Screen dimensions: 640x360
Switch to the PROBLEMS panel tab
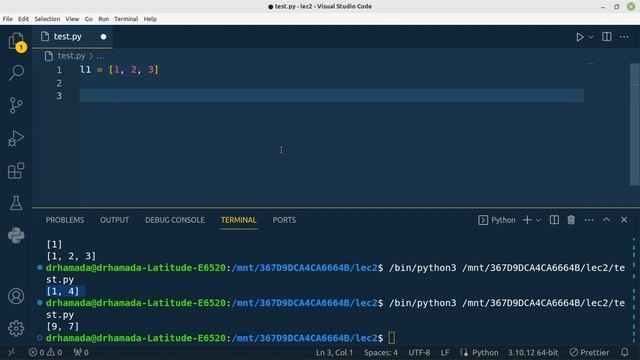point(65,220)
